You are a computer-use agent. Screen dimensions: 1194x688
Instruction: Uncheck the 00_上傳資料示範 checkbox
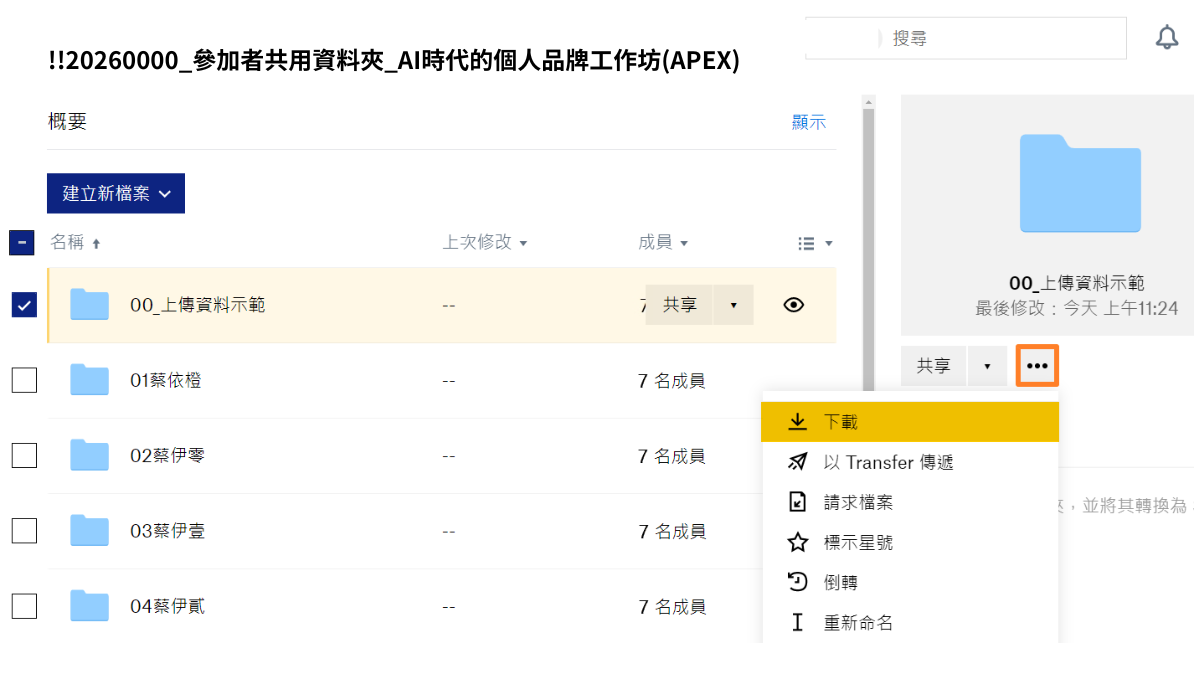point(24,304)
